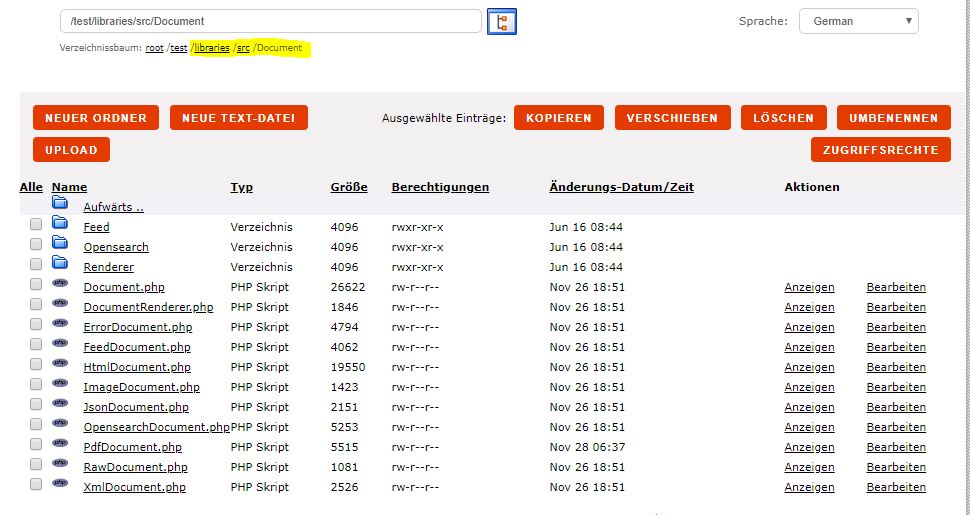Sort the list by Größe column
Screen dimensions: 970x515
[x=349, y=187]
